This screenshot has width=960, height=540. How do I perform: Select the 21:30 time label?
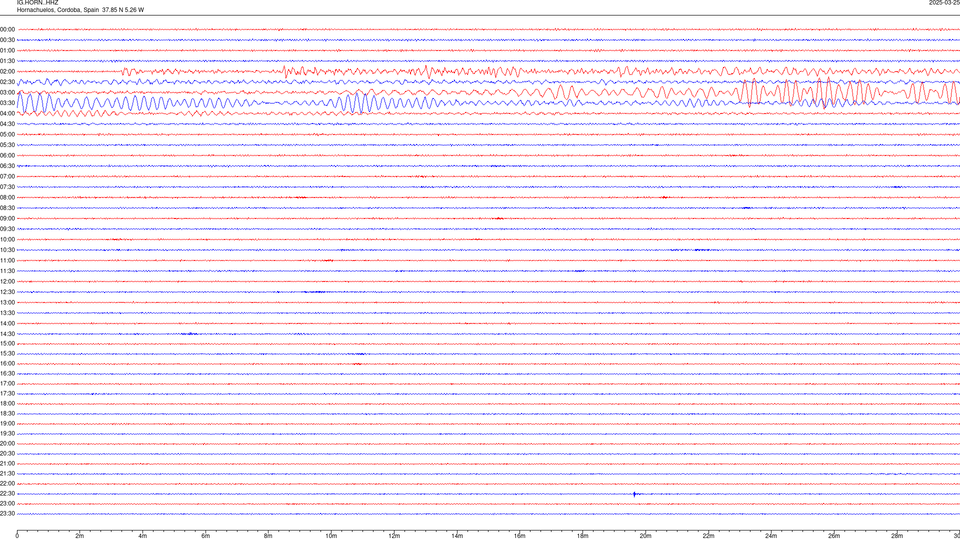[x=7, y=473]
